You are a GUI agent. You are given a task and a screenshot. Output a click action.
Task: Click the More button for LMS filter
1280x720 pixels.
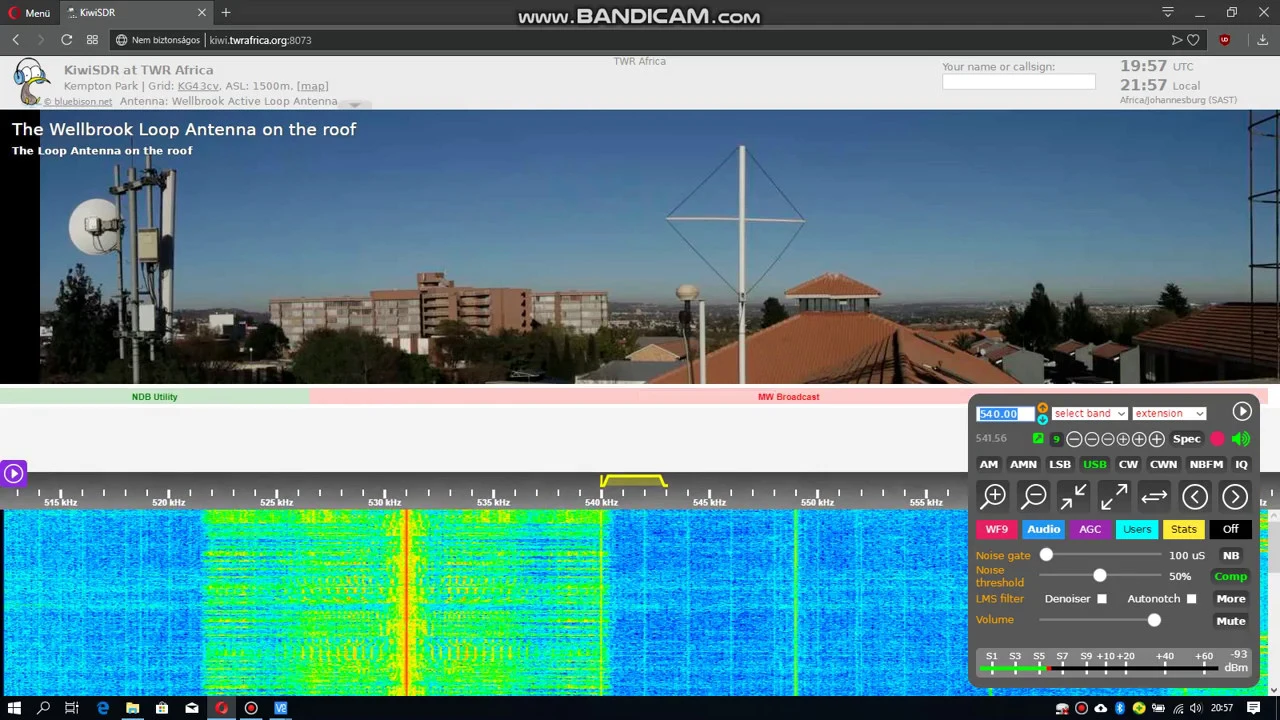click(1231, 599)
